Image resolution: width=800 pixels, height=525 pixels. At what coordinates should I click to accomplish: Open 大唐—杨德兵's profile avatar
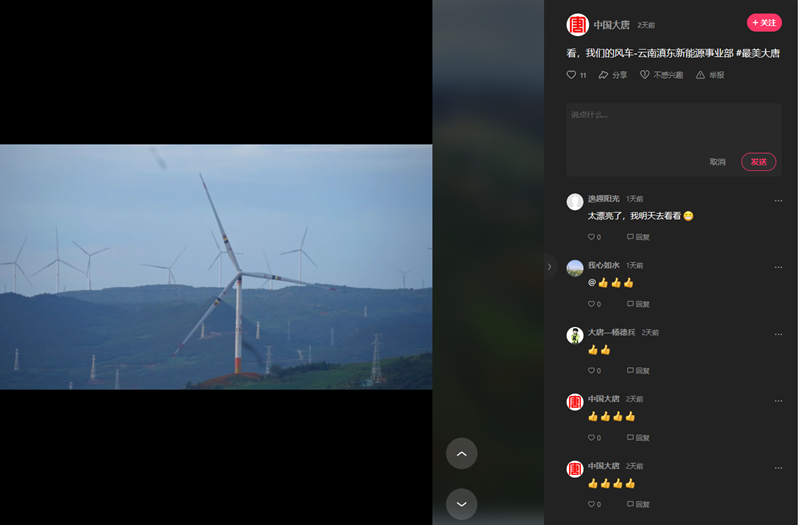575,335
